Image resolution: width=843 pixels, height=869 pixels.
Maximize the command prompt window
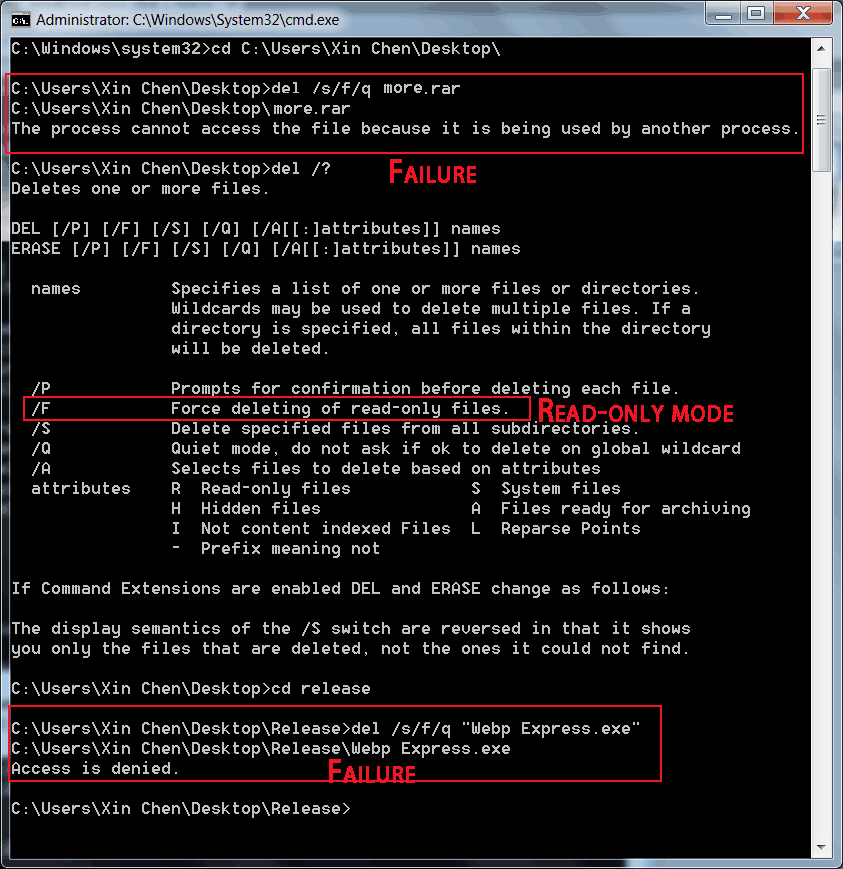tap(756, 13)
